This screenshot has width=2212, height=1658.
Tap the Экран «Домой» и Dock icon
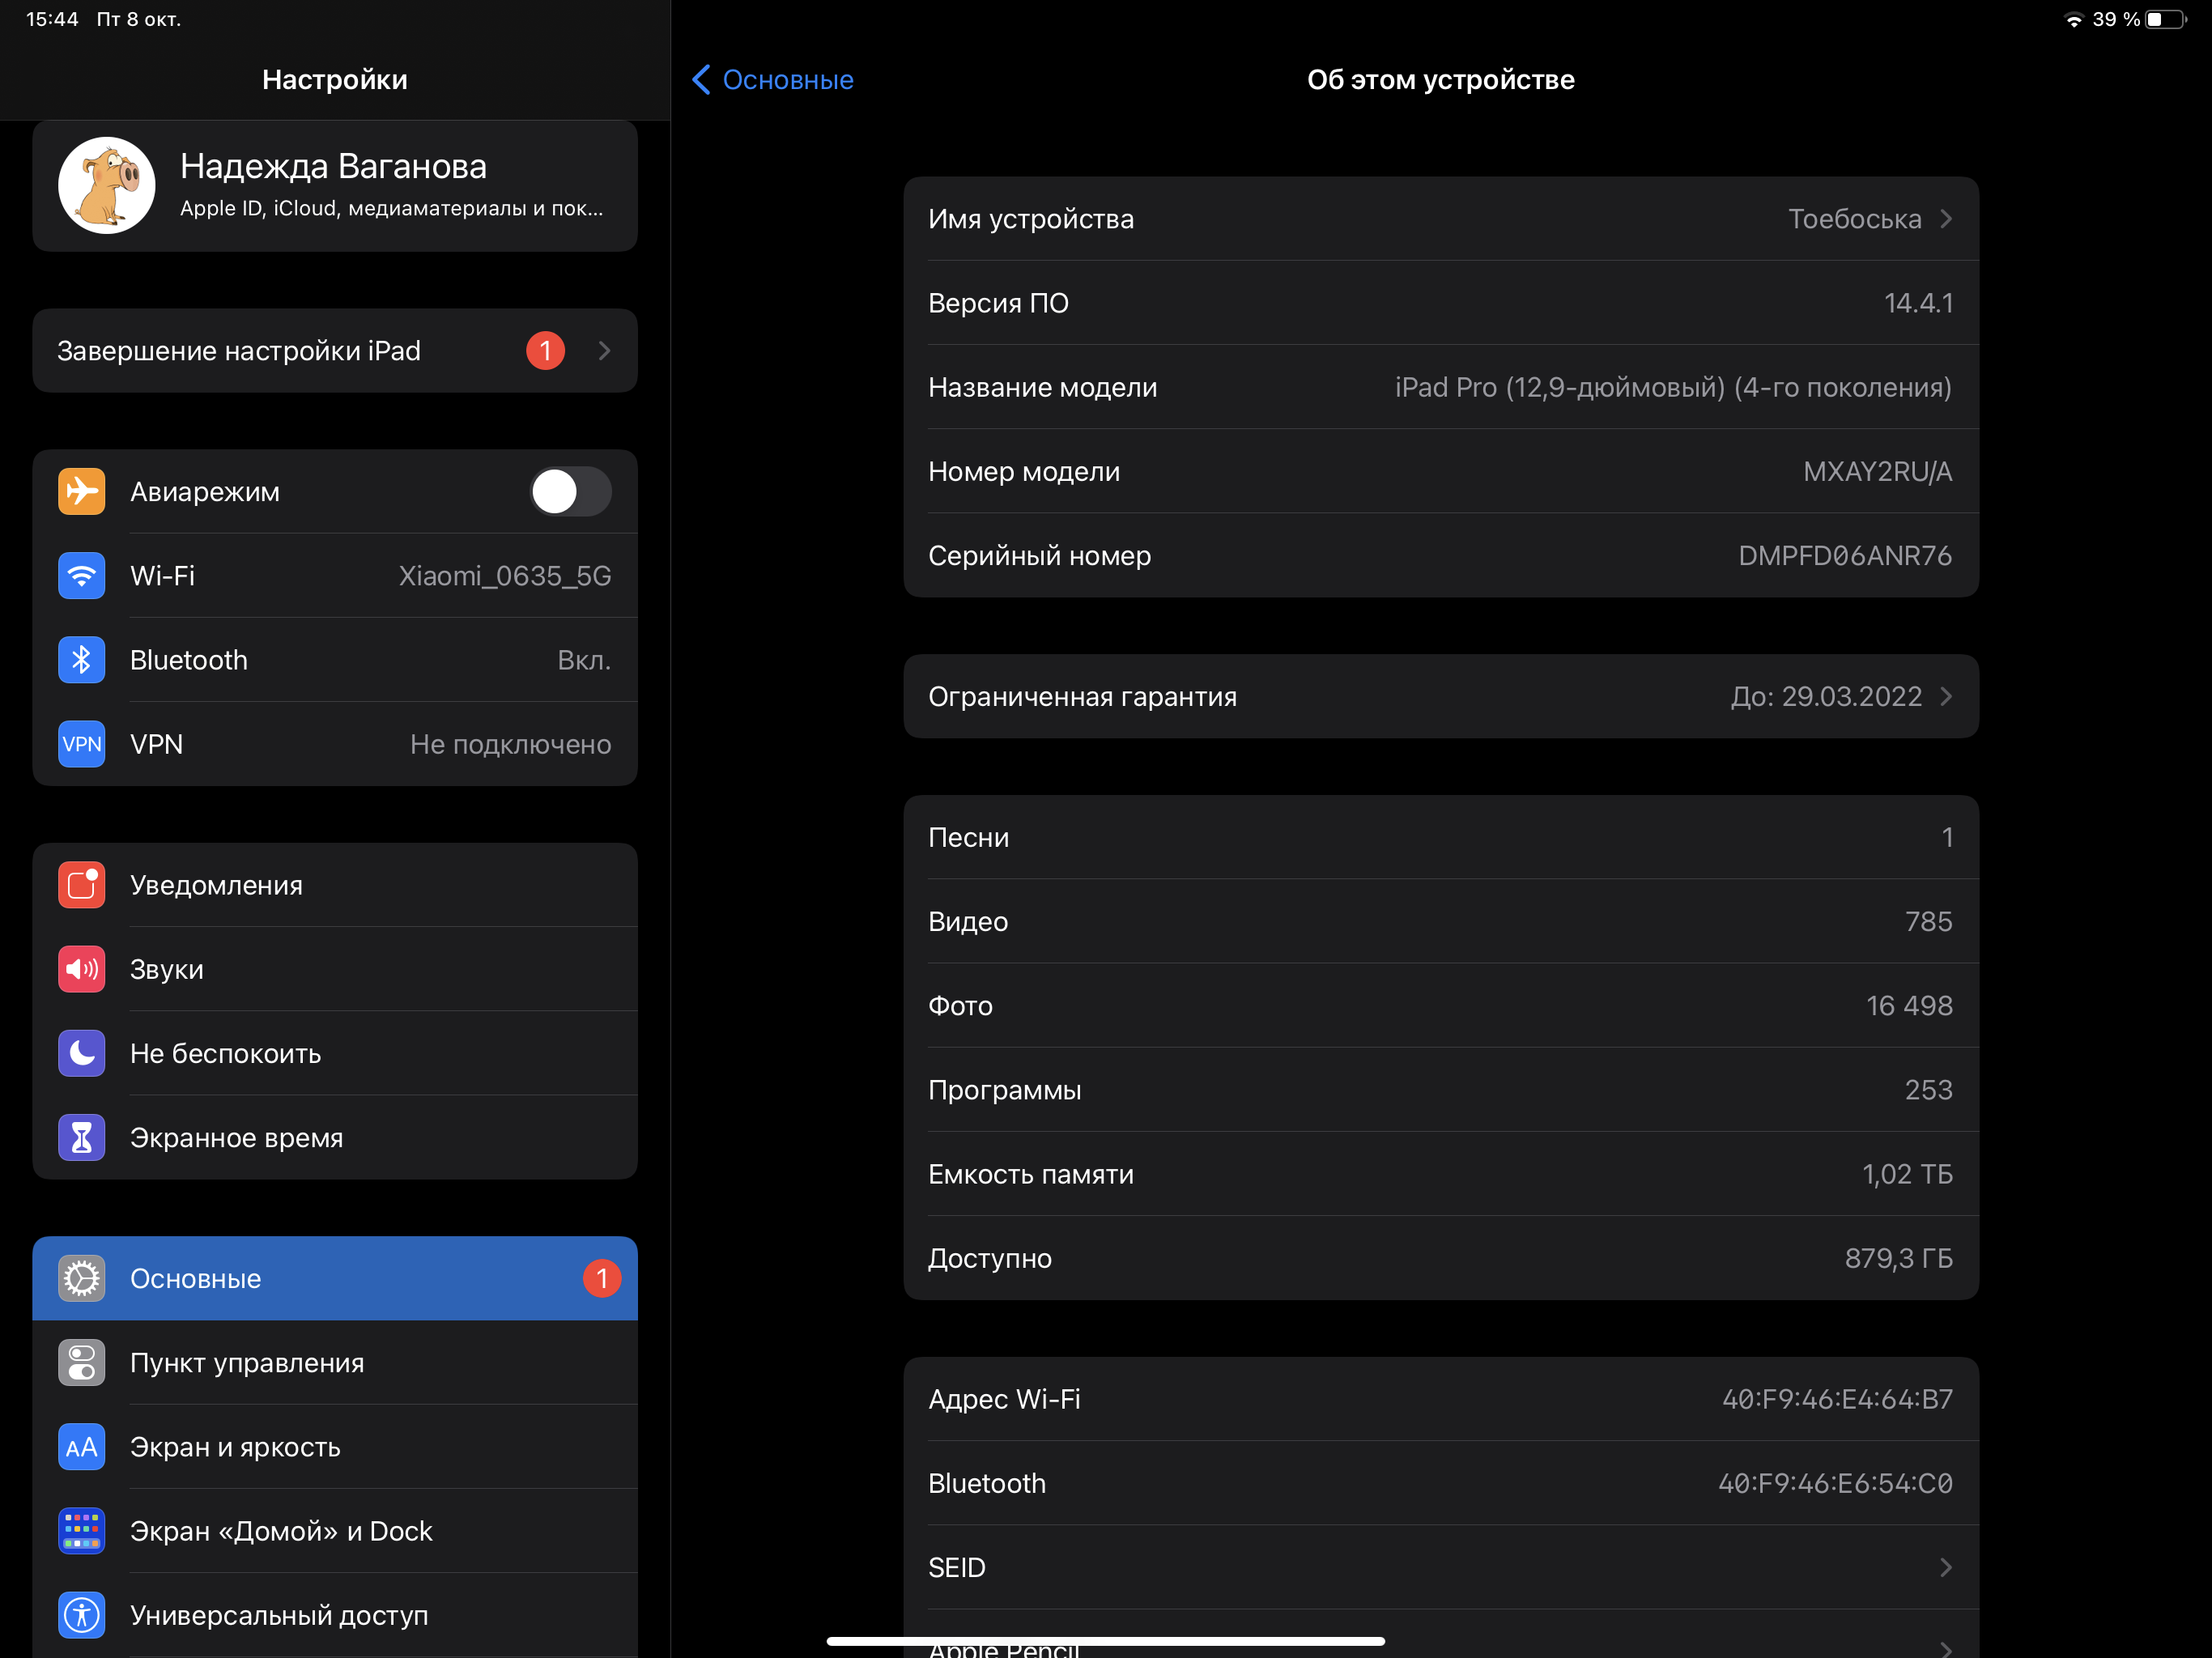(81, 1531)
